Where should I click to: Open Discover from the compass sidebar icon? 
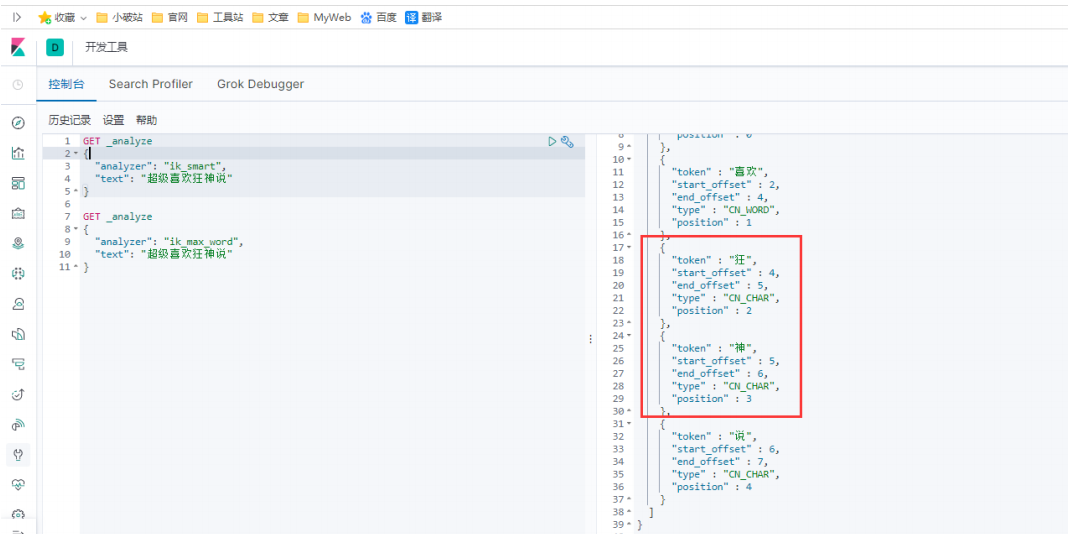coord(18,123)
